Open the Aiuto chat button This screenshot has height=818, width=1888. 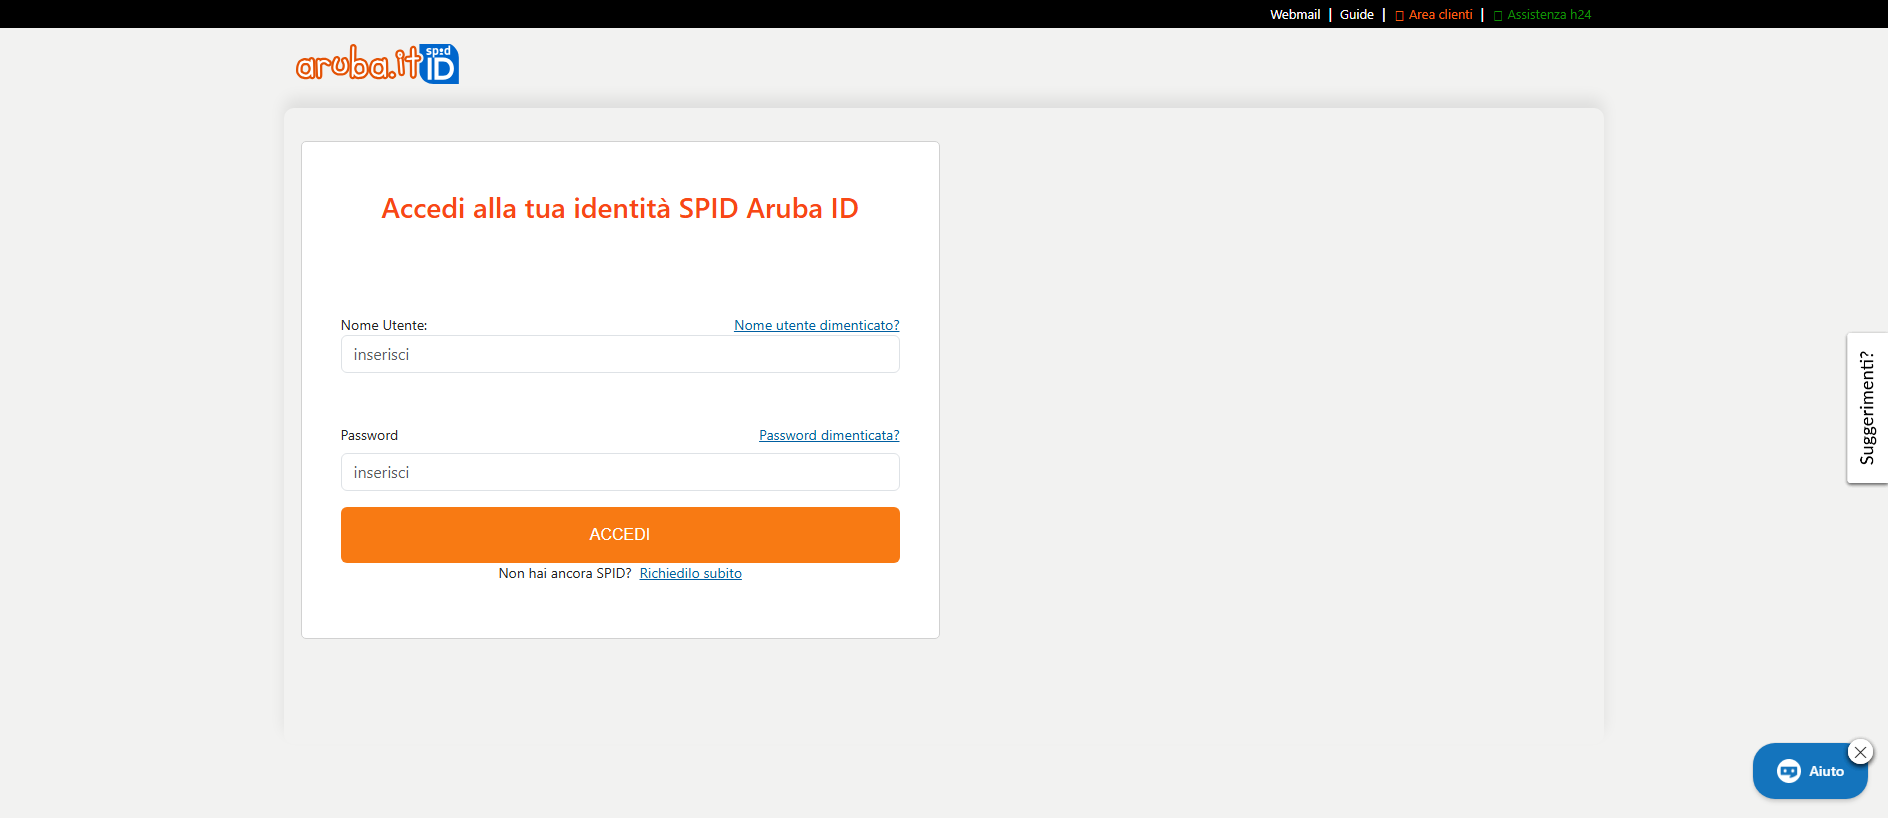(1810, 771)
